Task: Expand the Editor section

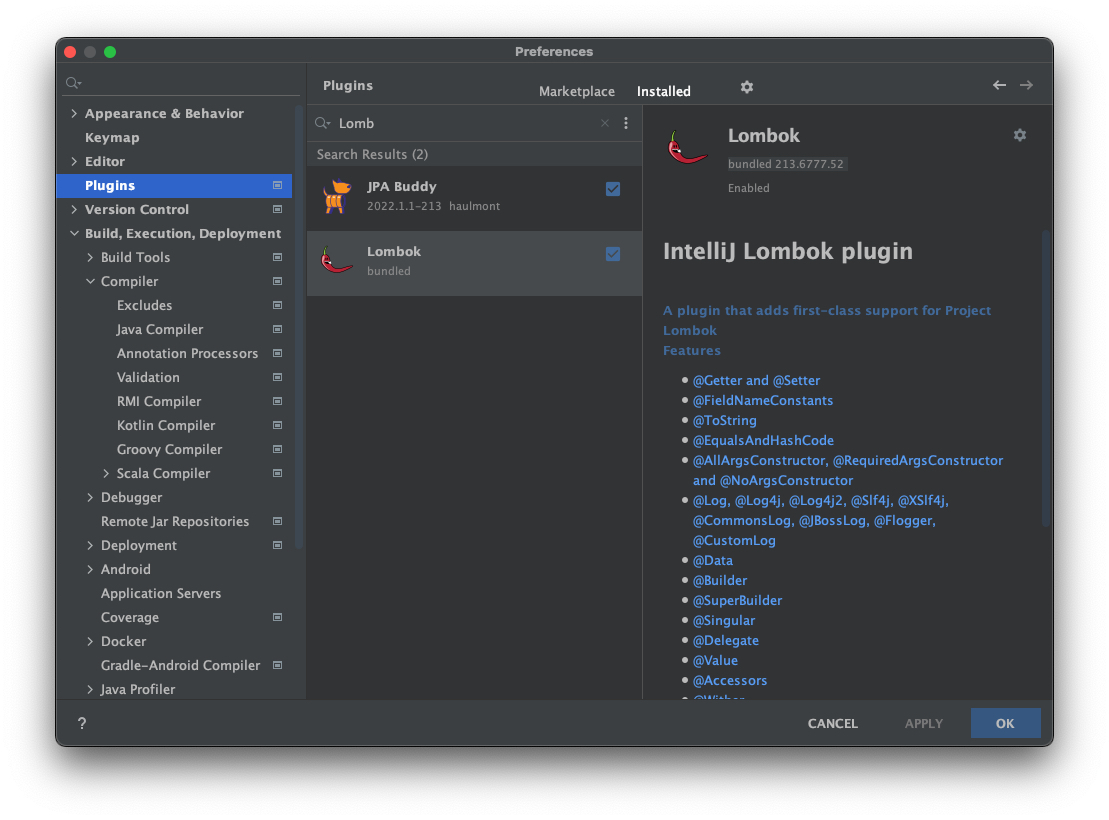Action: click(x=74, y=161)
